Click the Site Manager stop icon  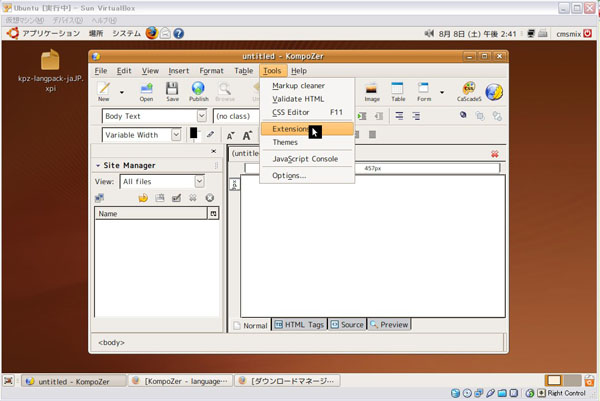coord(209,198)
